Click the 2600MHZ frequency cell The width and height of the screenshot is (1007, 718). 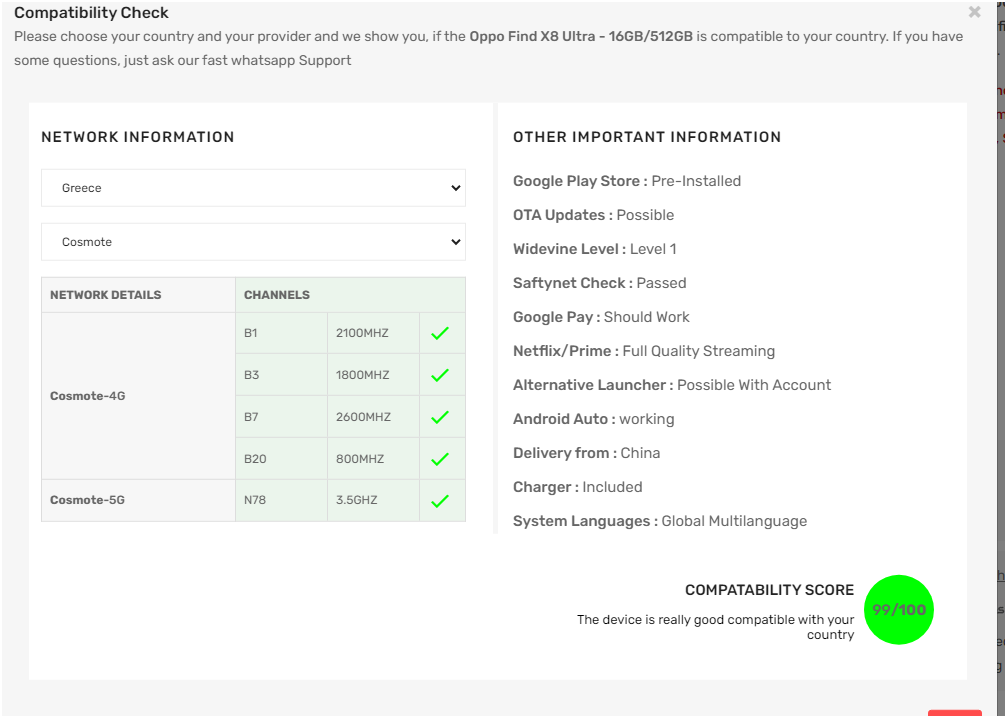tap(373, 417)
